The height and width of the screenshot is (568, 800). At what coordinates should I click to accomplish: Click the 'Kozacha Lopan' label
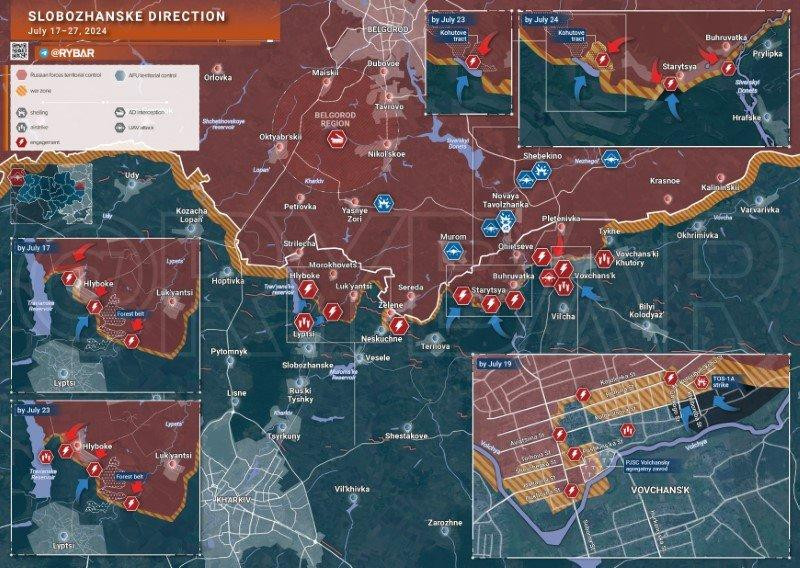click(x=191, y=215)
